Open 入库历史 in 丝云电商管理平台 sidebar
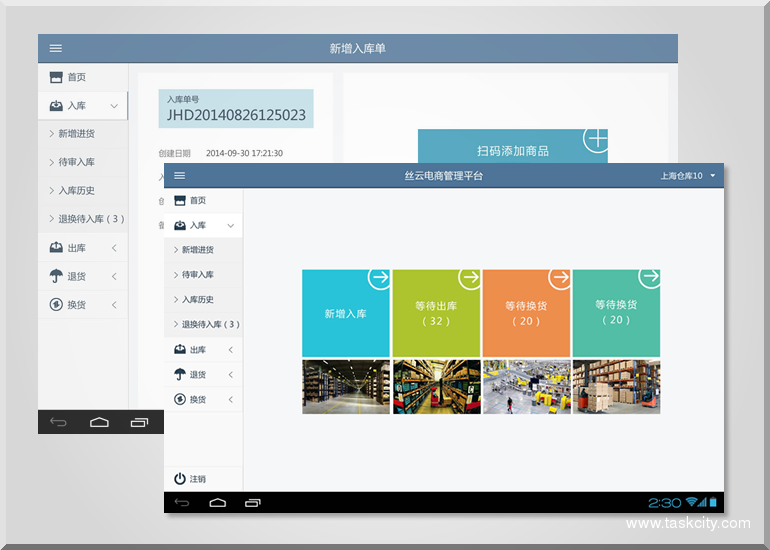This screenshot has height=550, width=770. click(197, 300)
